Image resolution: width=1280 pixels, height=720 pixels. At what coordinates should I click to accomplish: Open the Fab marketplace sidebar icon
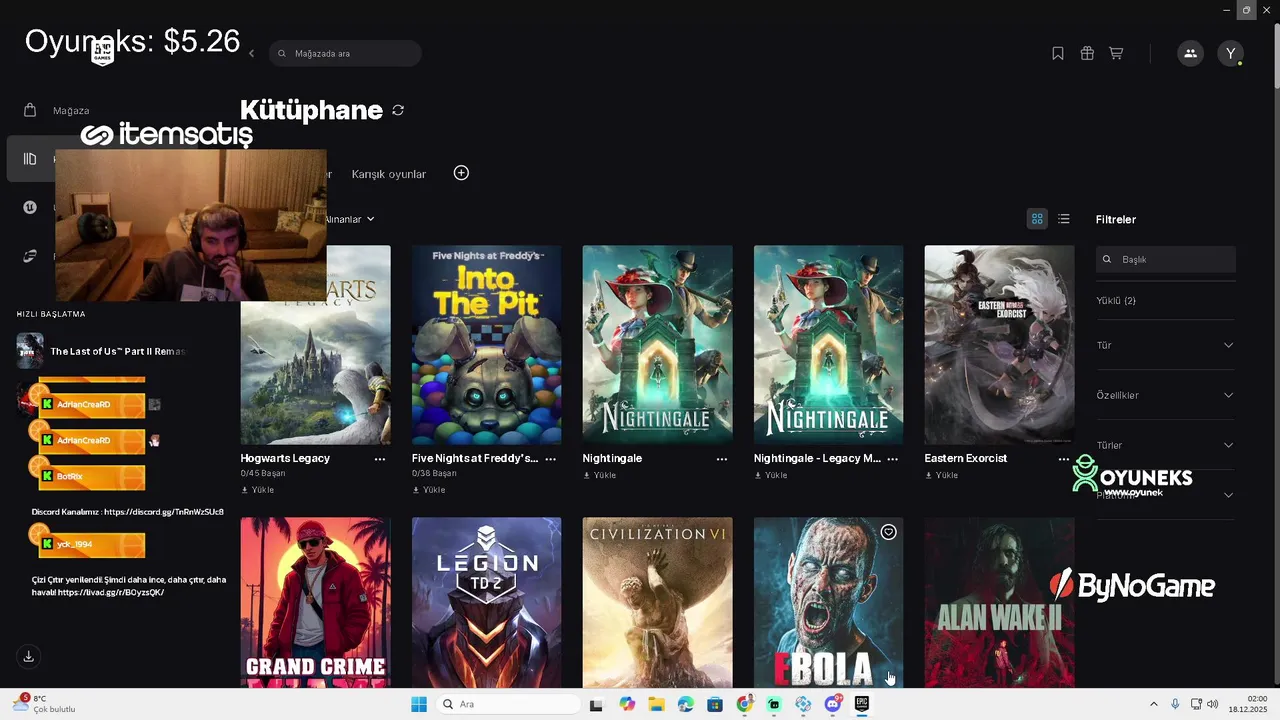coord(30,256)
